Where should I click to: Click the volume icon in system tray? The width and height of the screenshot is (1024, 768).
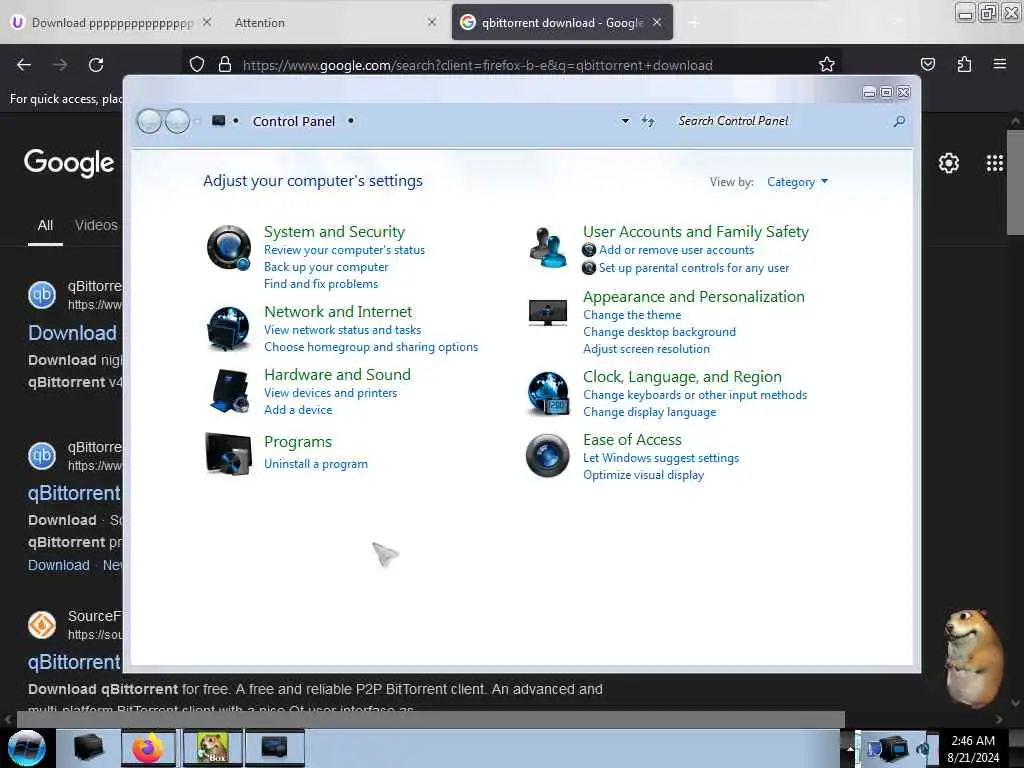click(923, 749)
